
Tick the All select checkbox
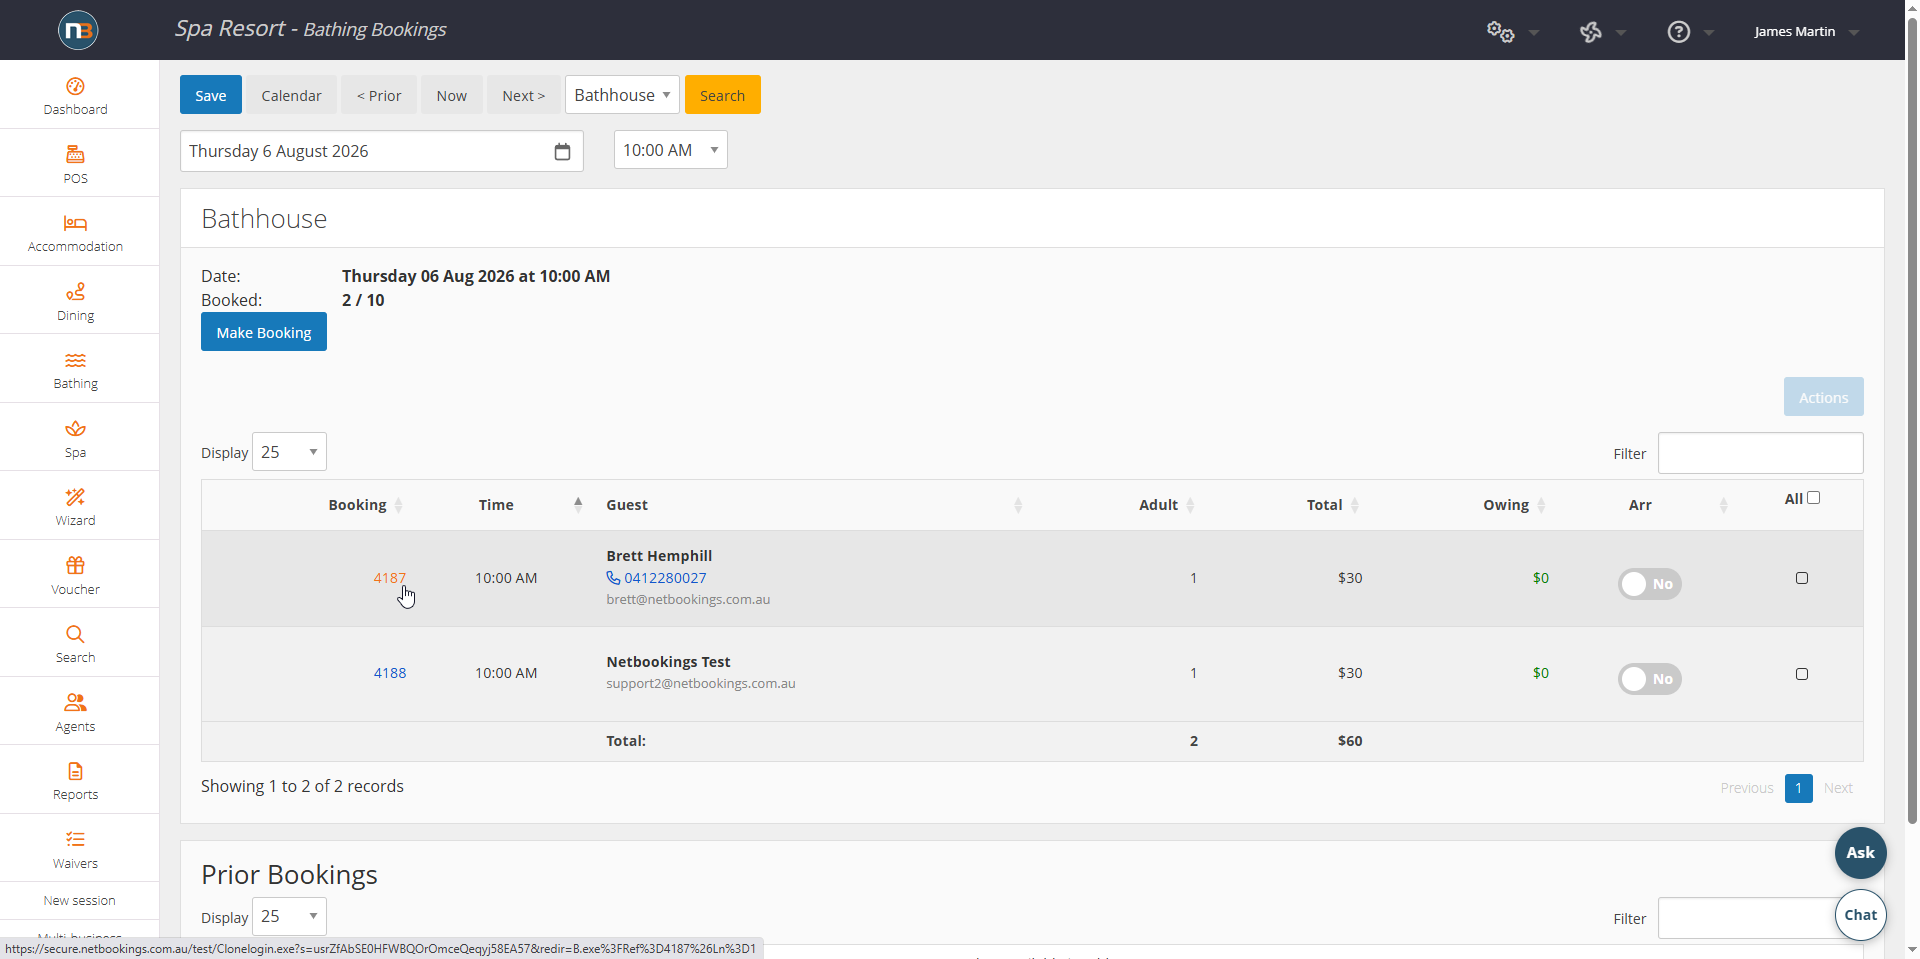(1813, 498)
